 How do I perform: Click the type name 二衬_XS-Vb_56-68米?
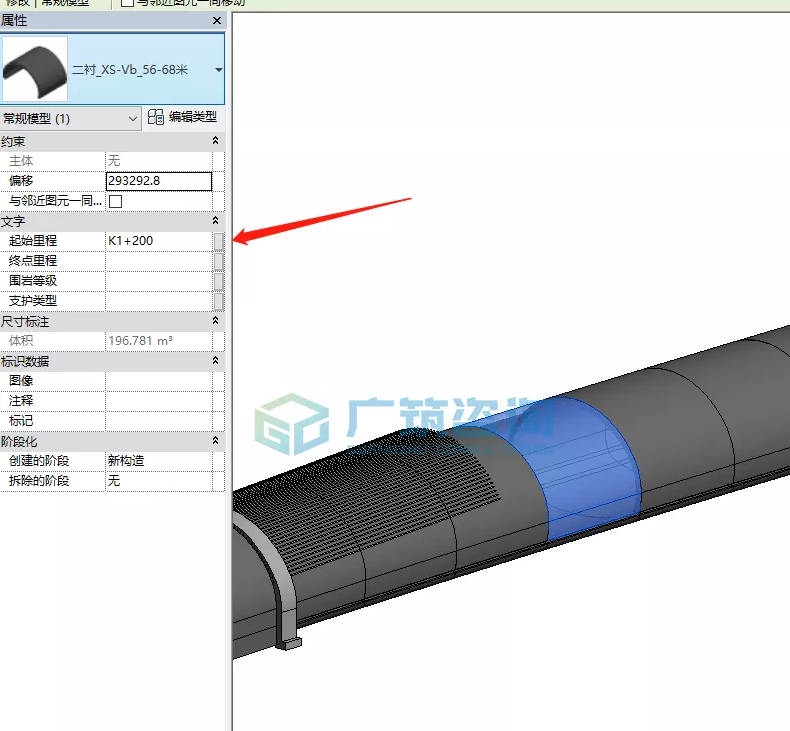tap(130, 70)
